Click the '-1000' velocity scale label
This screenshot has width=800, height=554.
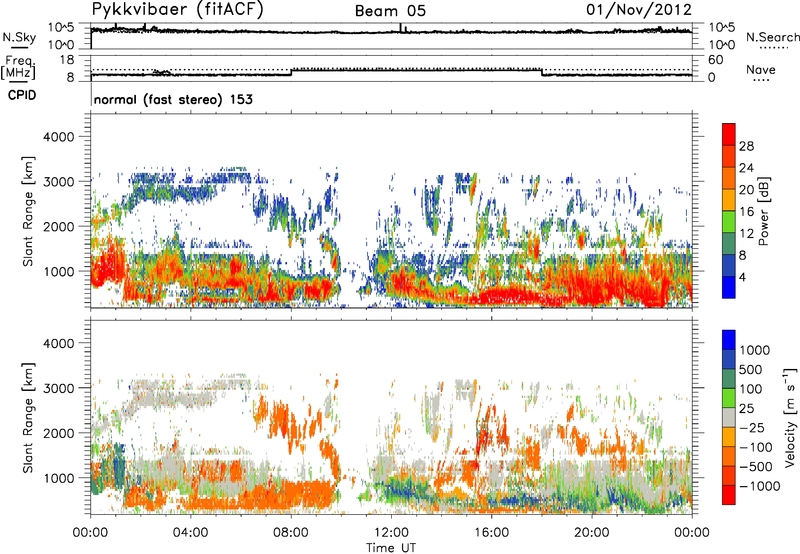[759, 486]
